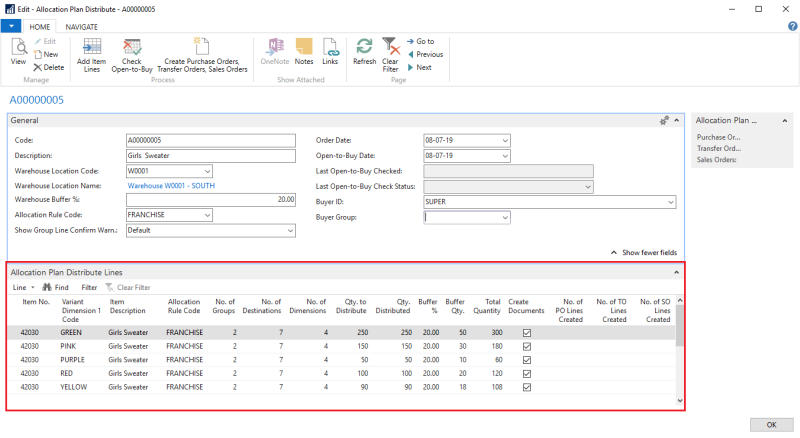Expand the Allocation Rule Code dropdown
This screenshot has height=438, width=800.
(207, 215)
